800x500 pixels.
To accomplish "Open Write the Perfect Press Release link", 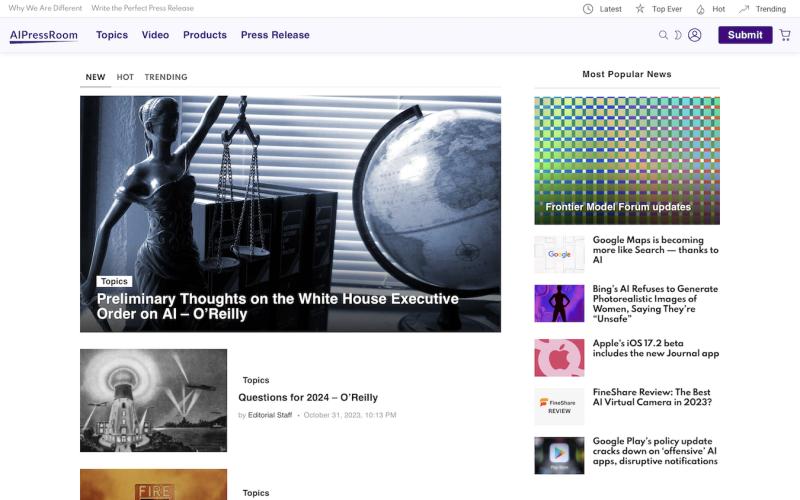I will (143, 8).
